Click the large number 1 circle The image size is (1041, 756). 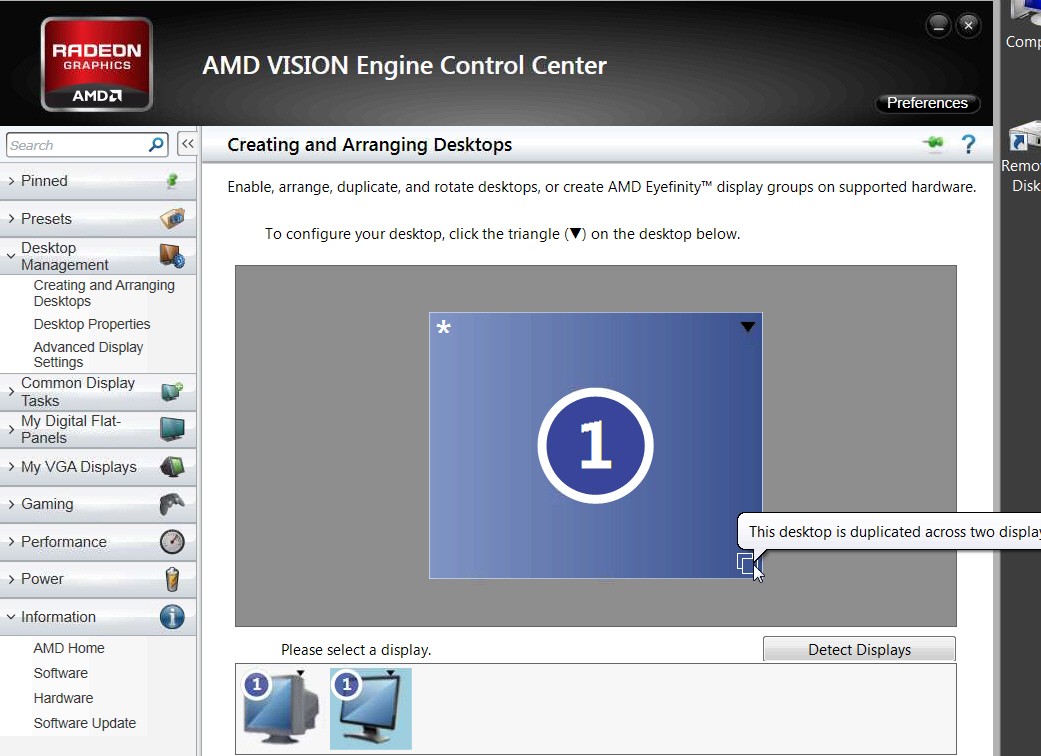tap(596, 445)
